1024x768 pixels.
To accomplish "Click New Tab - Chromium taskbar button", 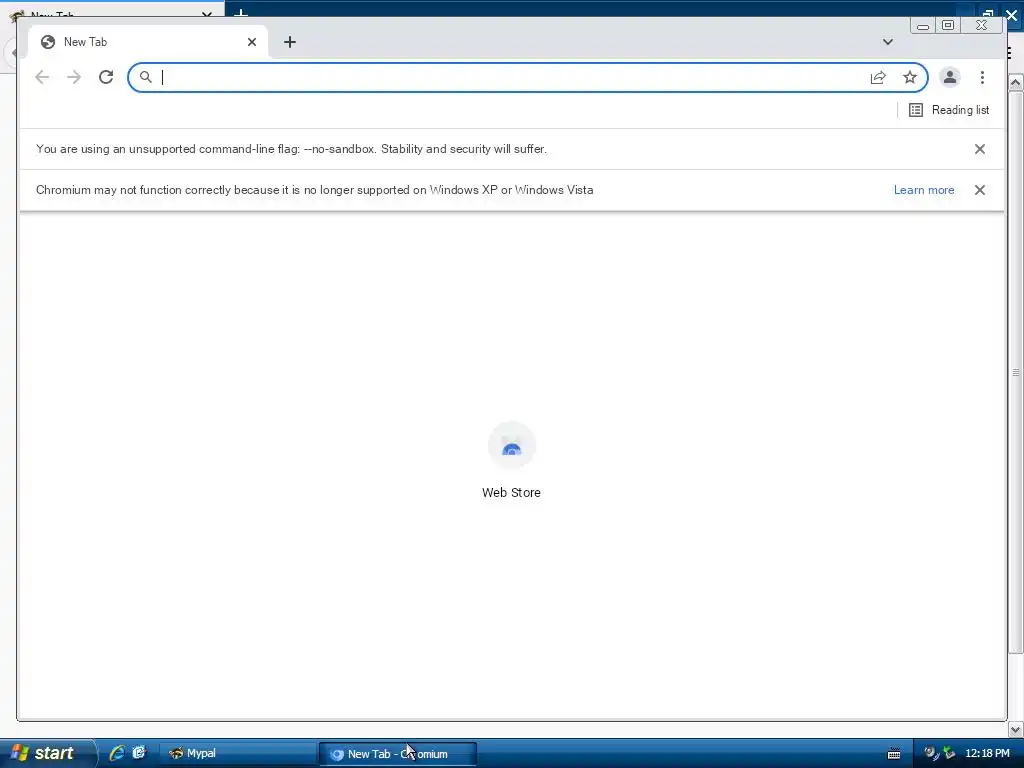I will [x=398, y=754].
